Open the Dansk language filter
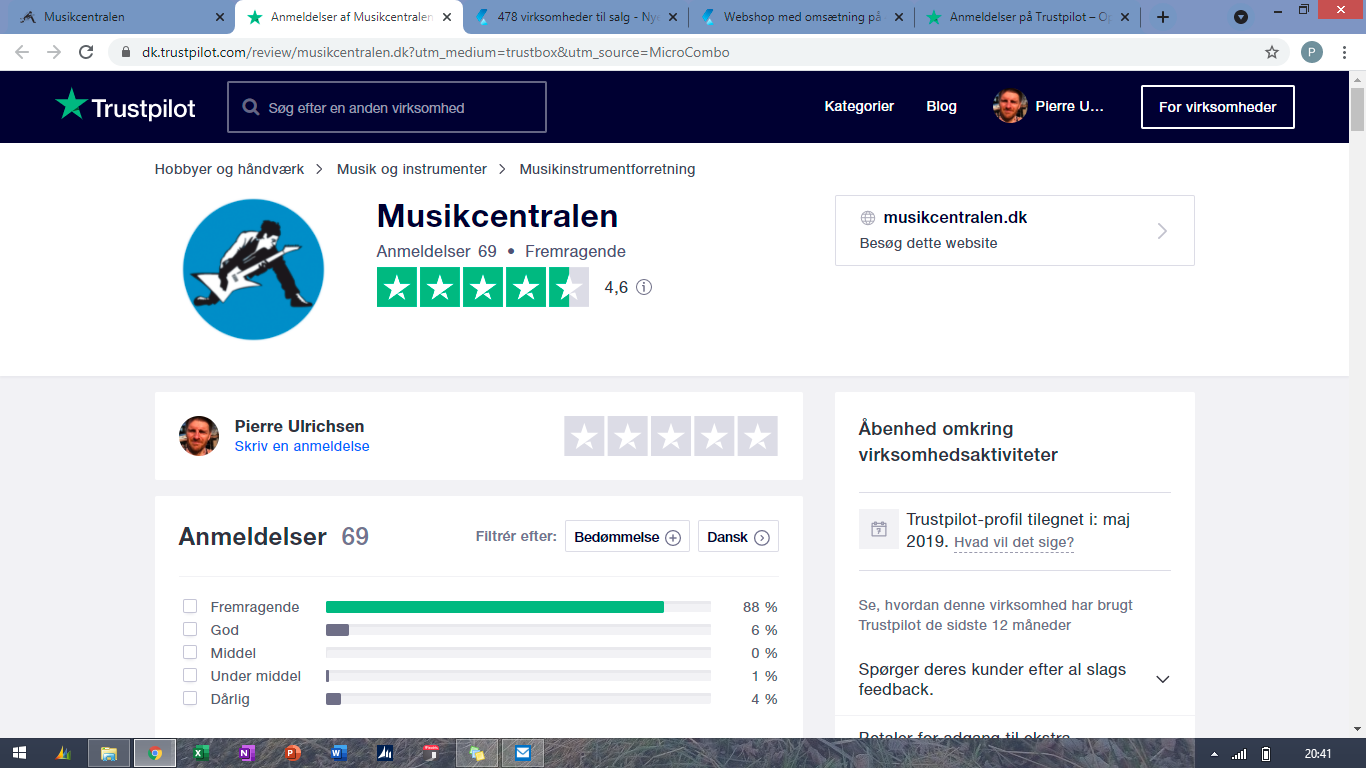 [738, 537]
